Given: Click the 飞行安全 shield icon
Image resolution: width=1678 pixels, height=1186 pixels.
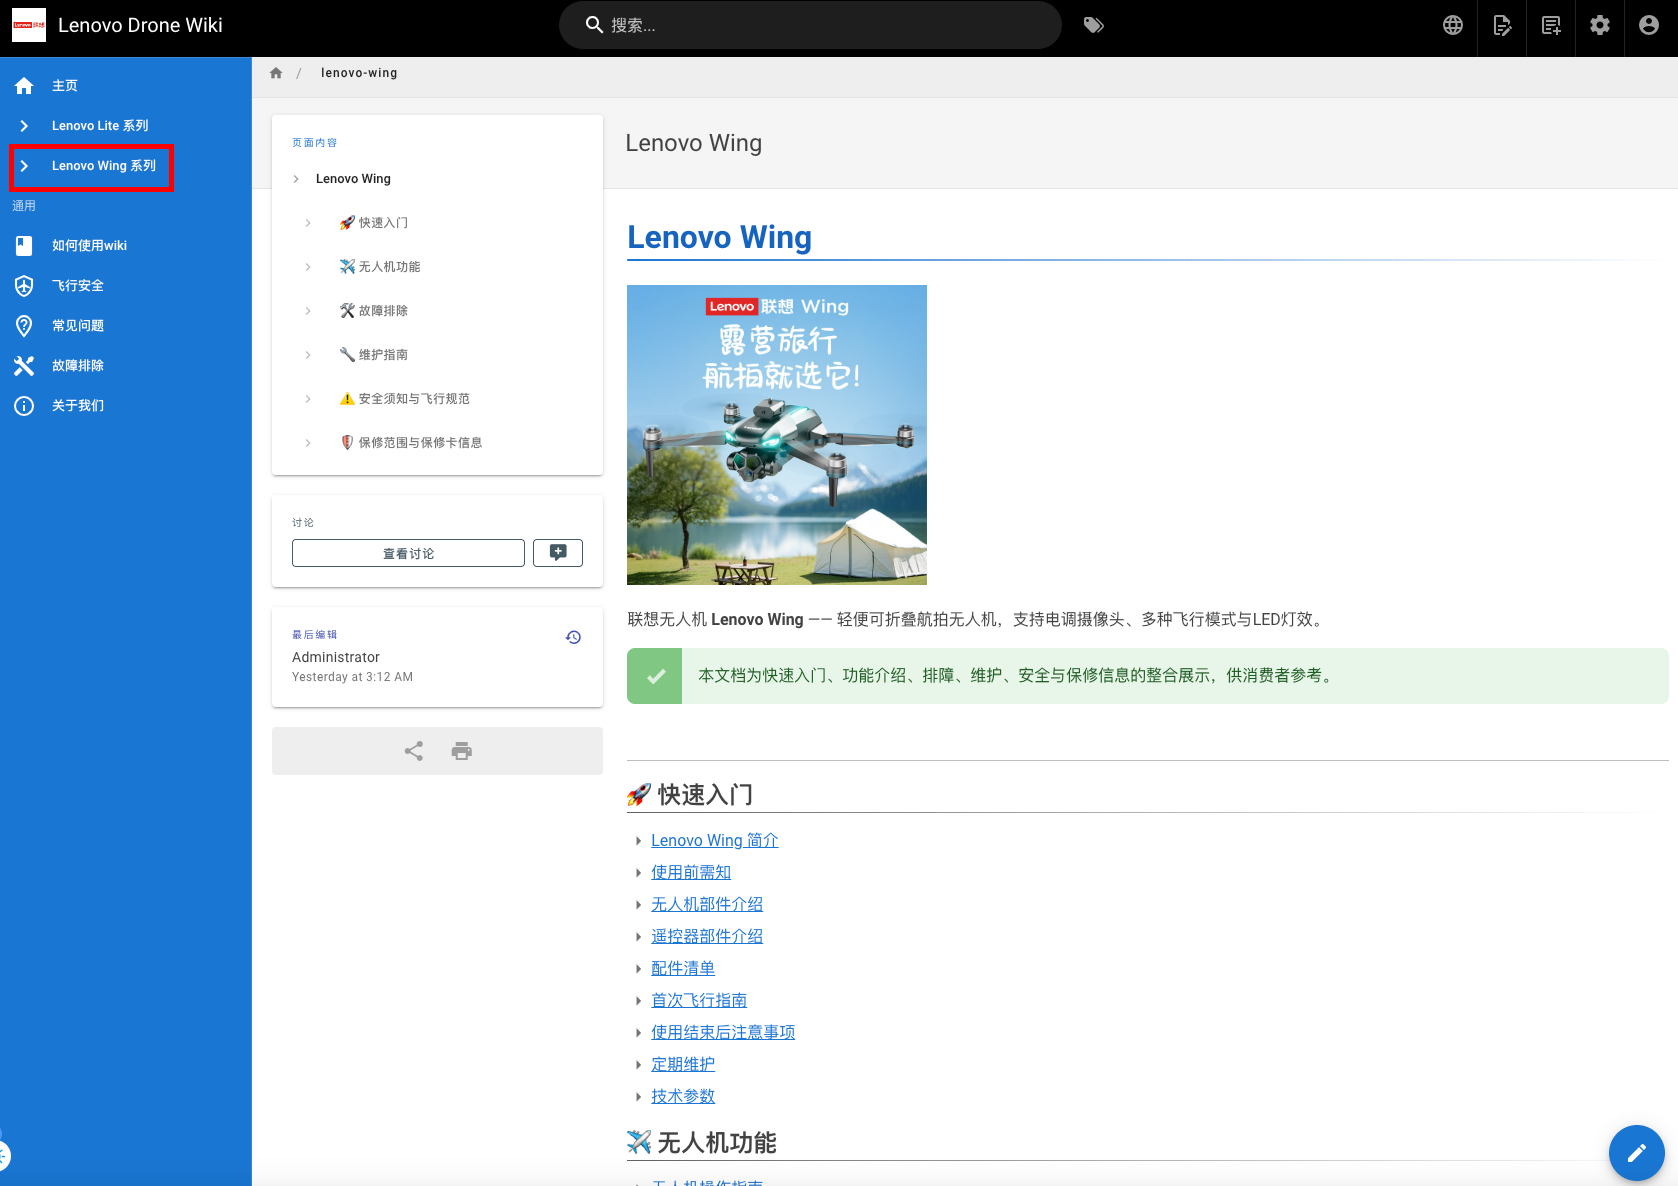Looking at the screenshot, I should coord(24,286).
